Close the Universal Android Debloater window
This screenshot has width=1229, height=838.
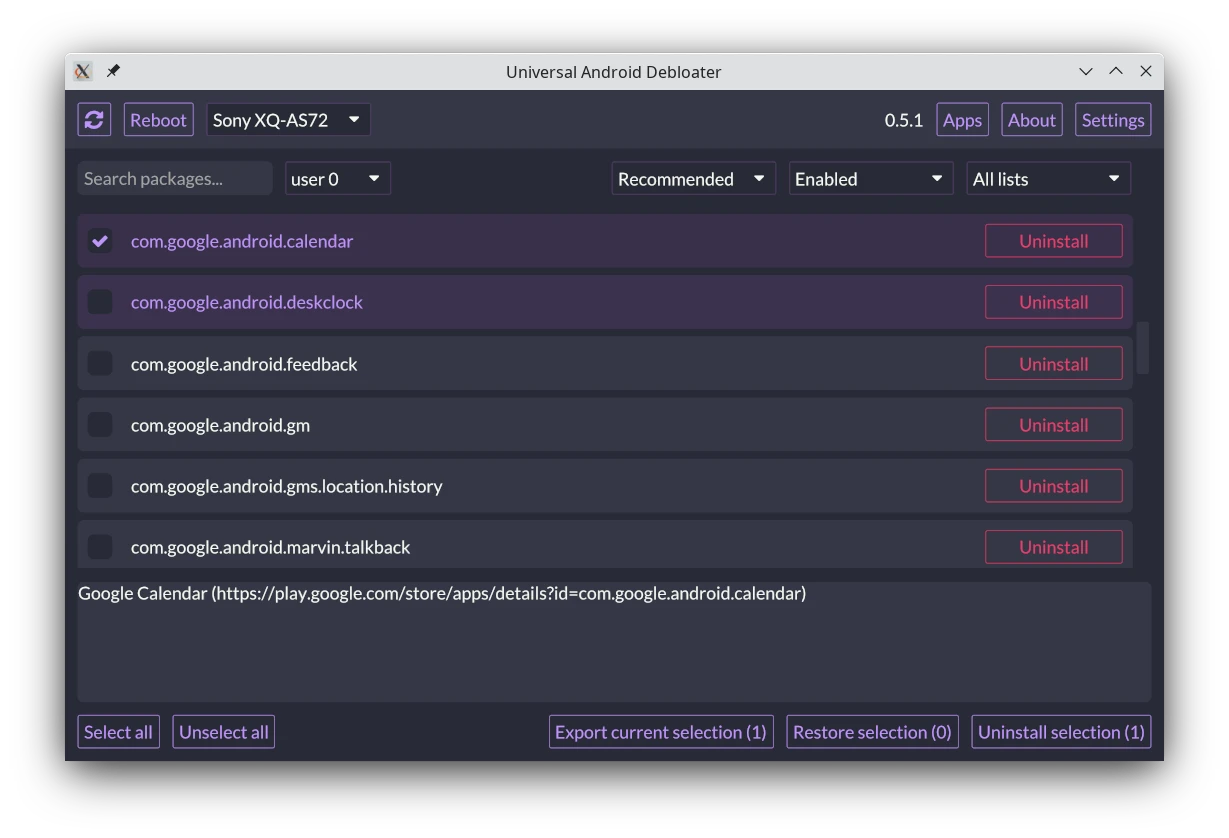1146,71
